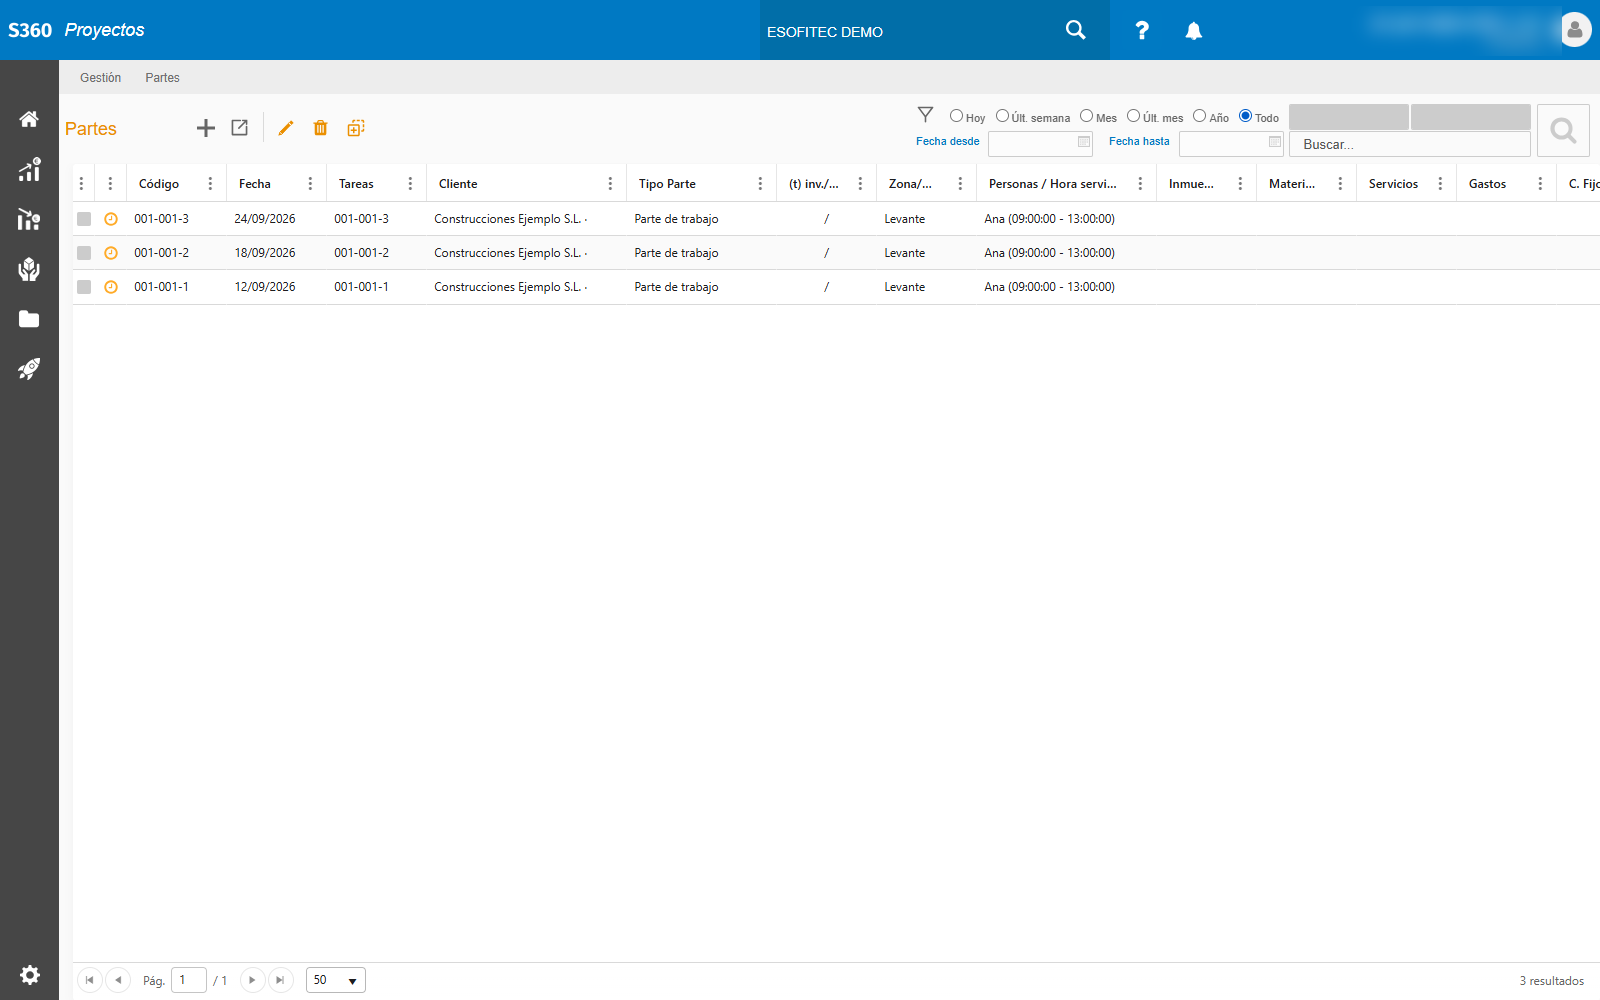The width and height of the screenshot is (1600, 1000).
Task: Select the Últ. mes radio filter
Action: point(1133,116)
